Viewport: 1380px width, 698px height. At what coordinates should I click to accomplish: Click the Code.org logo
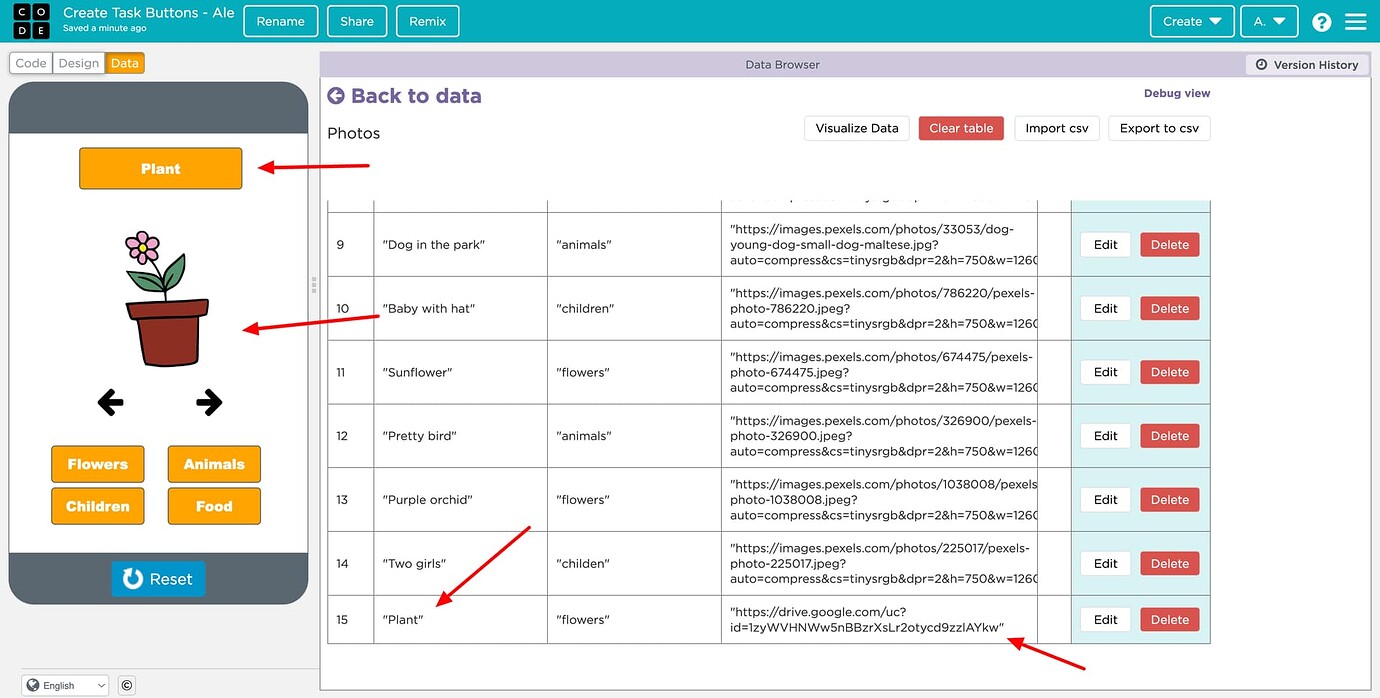(31, 21)
